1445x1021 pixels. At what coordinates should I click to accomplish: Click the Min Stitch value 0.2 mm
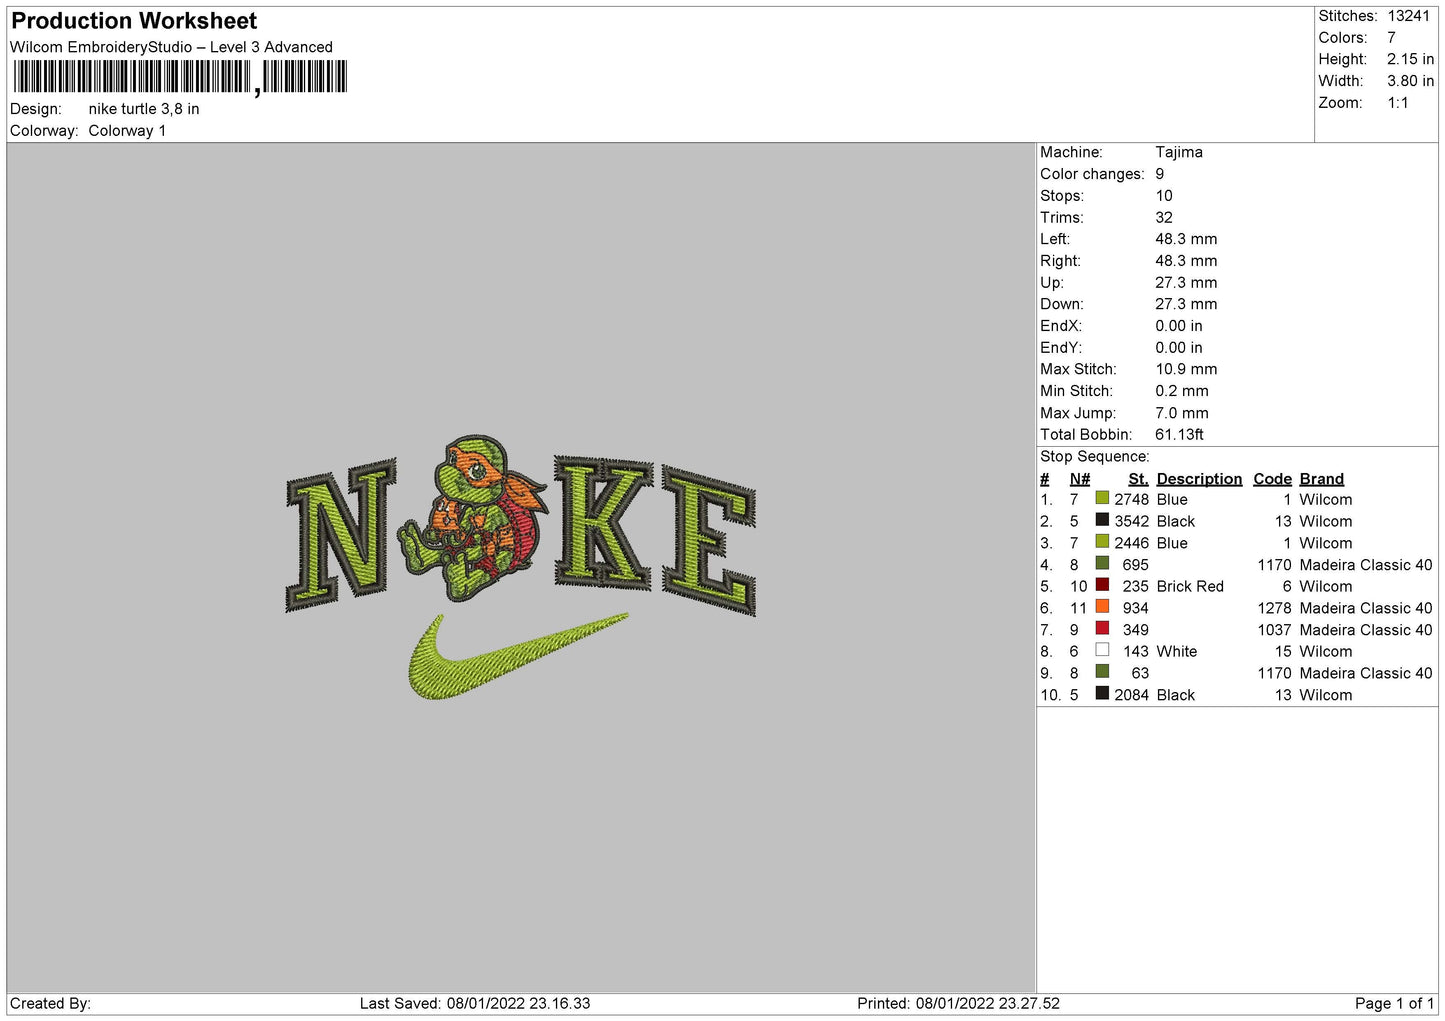pos(1182,391)
